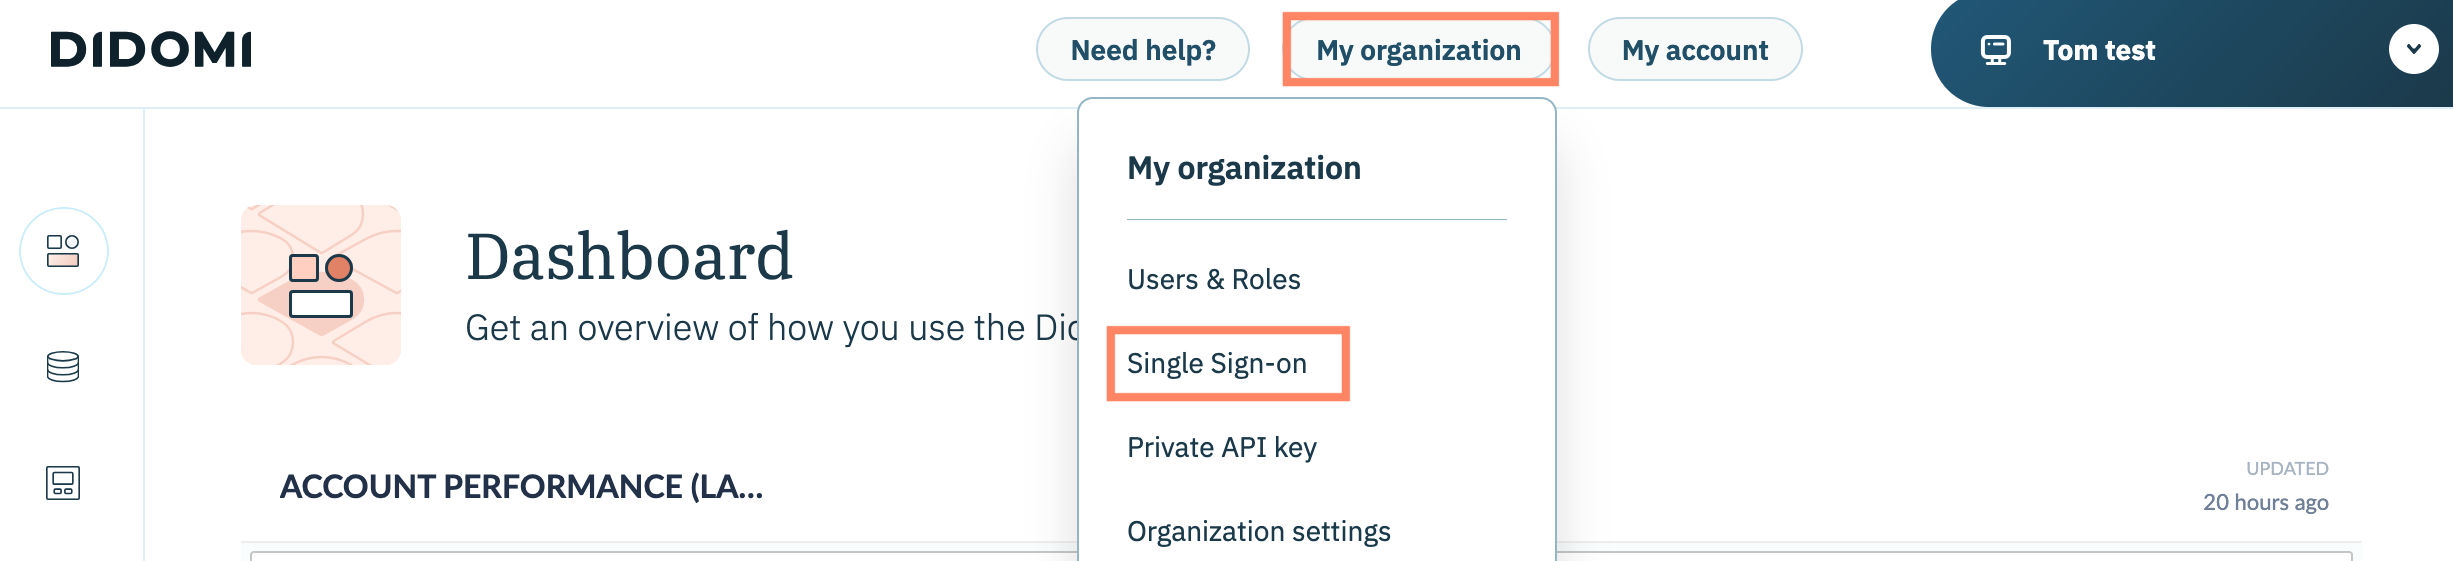Open the Private API key menu entry
The image size is (2453, 561).
coord(1221,447)
